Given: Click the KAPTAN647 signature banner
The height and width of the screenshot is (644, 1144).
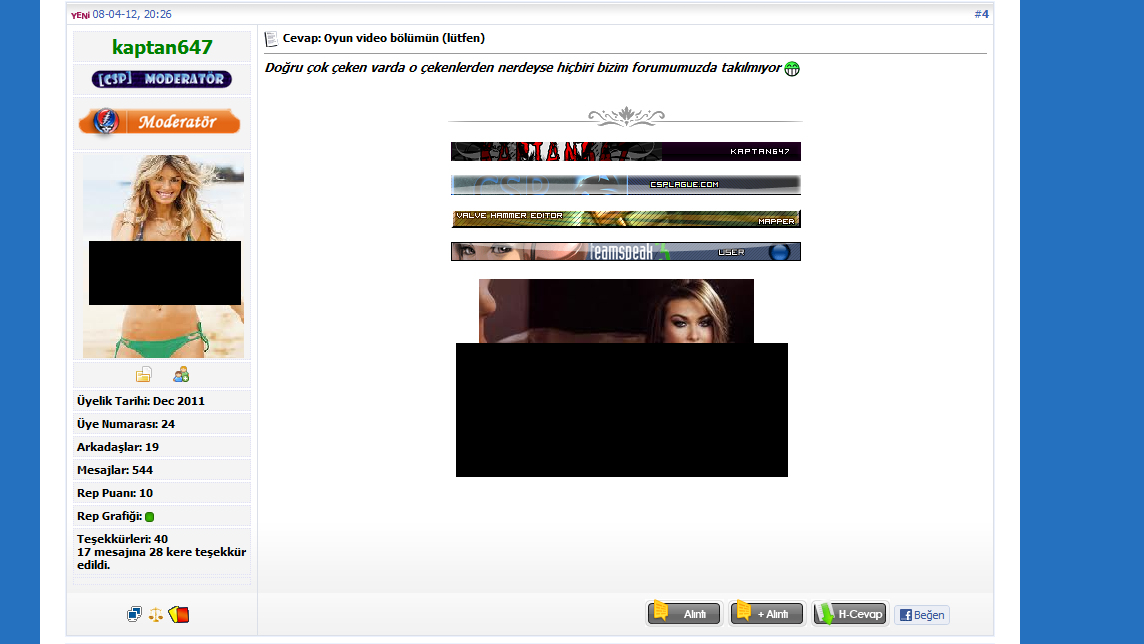Looking at the screenshot, I should coord(625,152).
